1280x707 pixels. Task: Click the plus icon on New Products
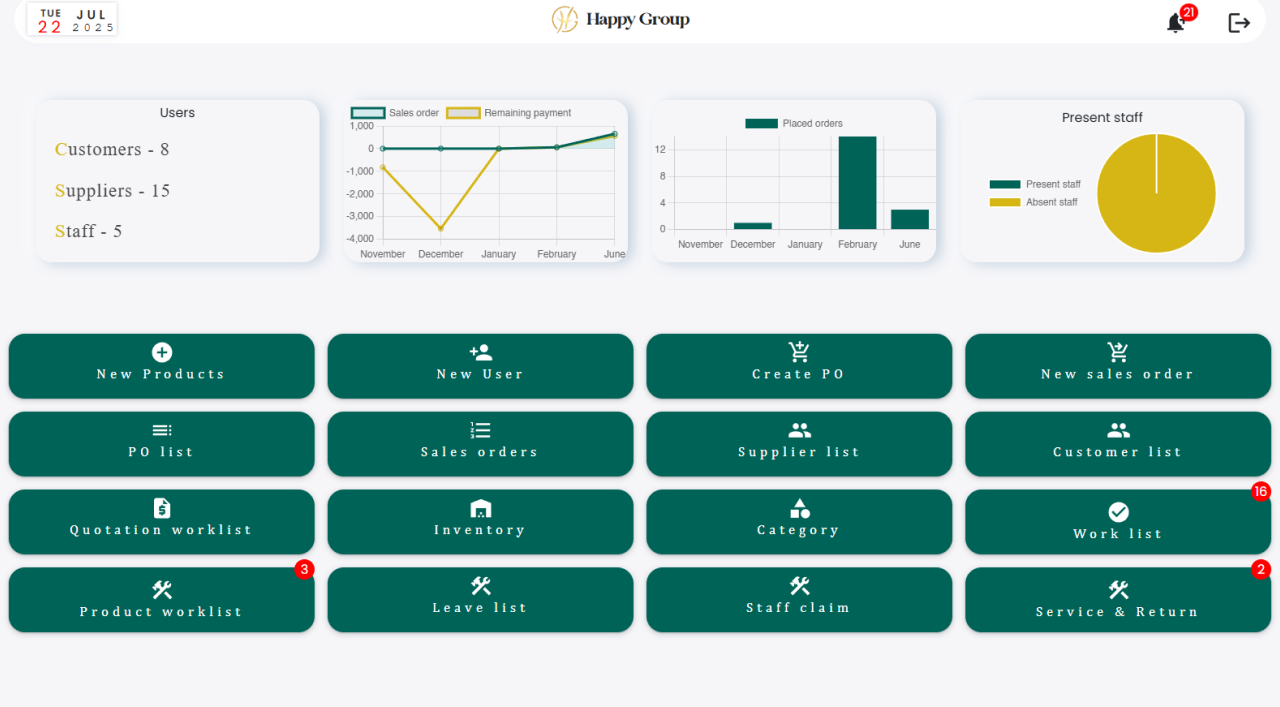(161, 352)
